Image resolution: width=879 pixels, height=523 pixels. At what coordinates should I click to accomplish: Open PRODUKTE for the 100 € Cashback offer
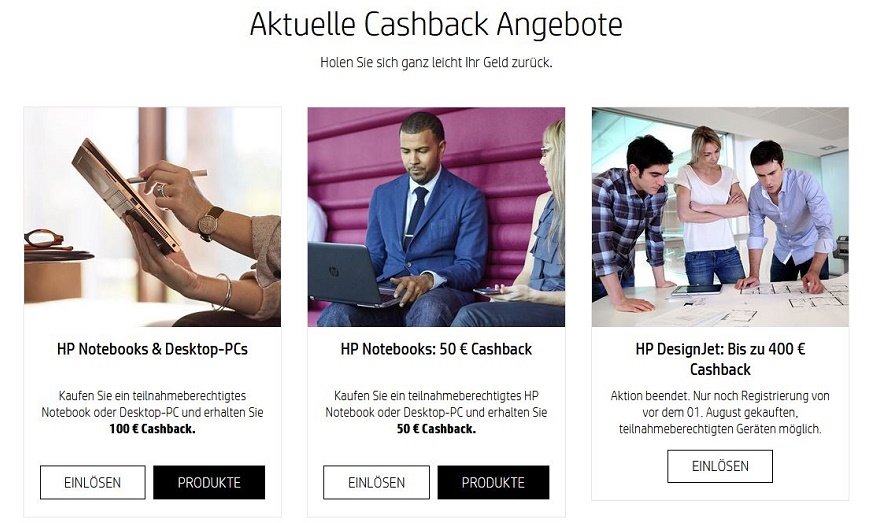tap(209, 482)
